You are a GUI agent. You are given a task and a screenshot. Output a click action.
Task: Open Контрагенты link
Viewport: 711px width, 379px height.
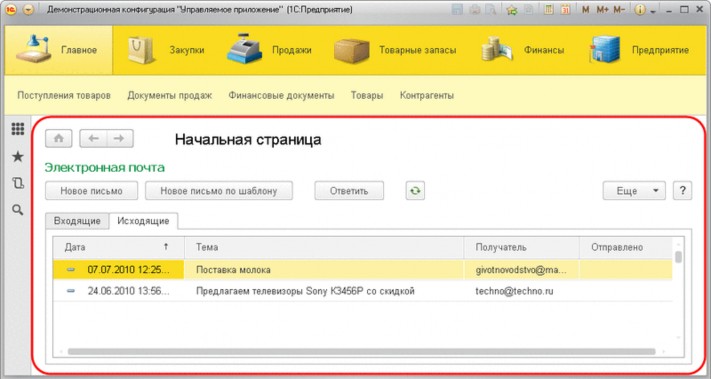point(427,96)
